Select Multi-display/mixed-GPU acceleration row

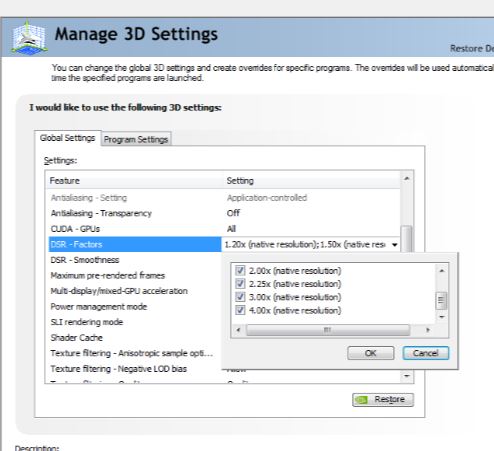pyautogui.click(x=135, y=291)
